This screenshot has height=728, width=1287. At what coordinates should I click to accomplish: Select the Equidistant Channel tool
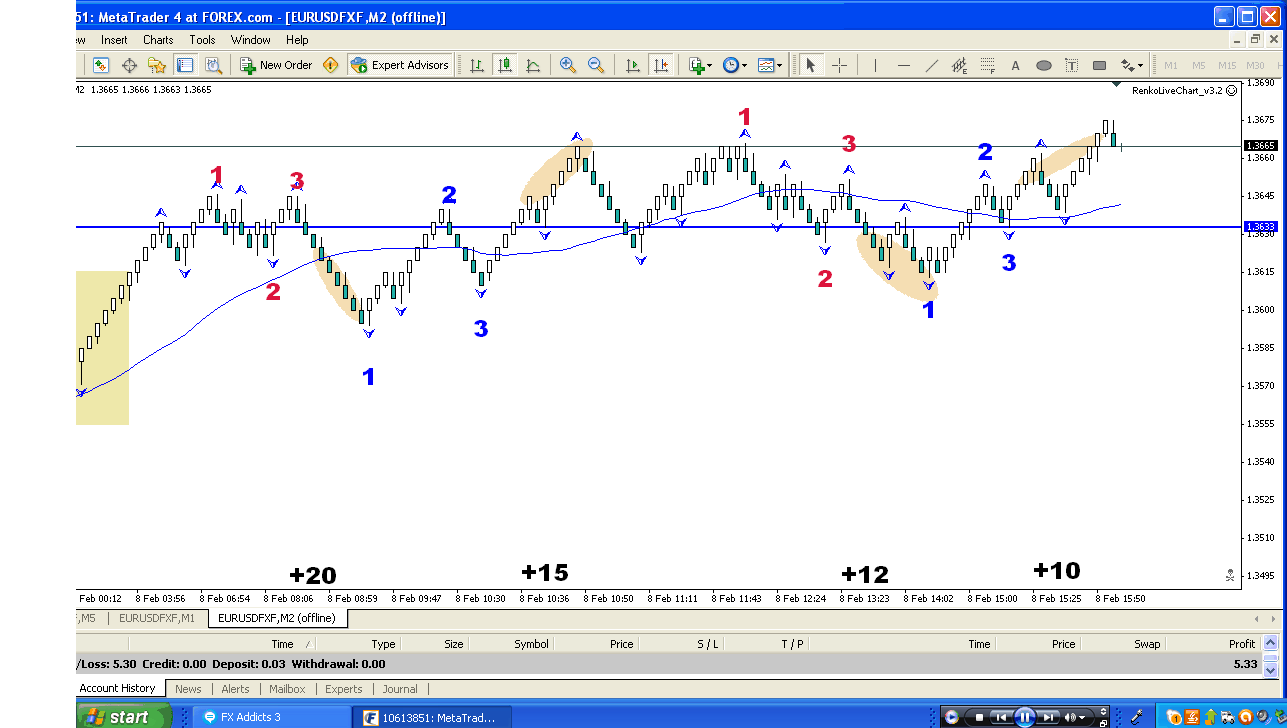click(959, 65)
